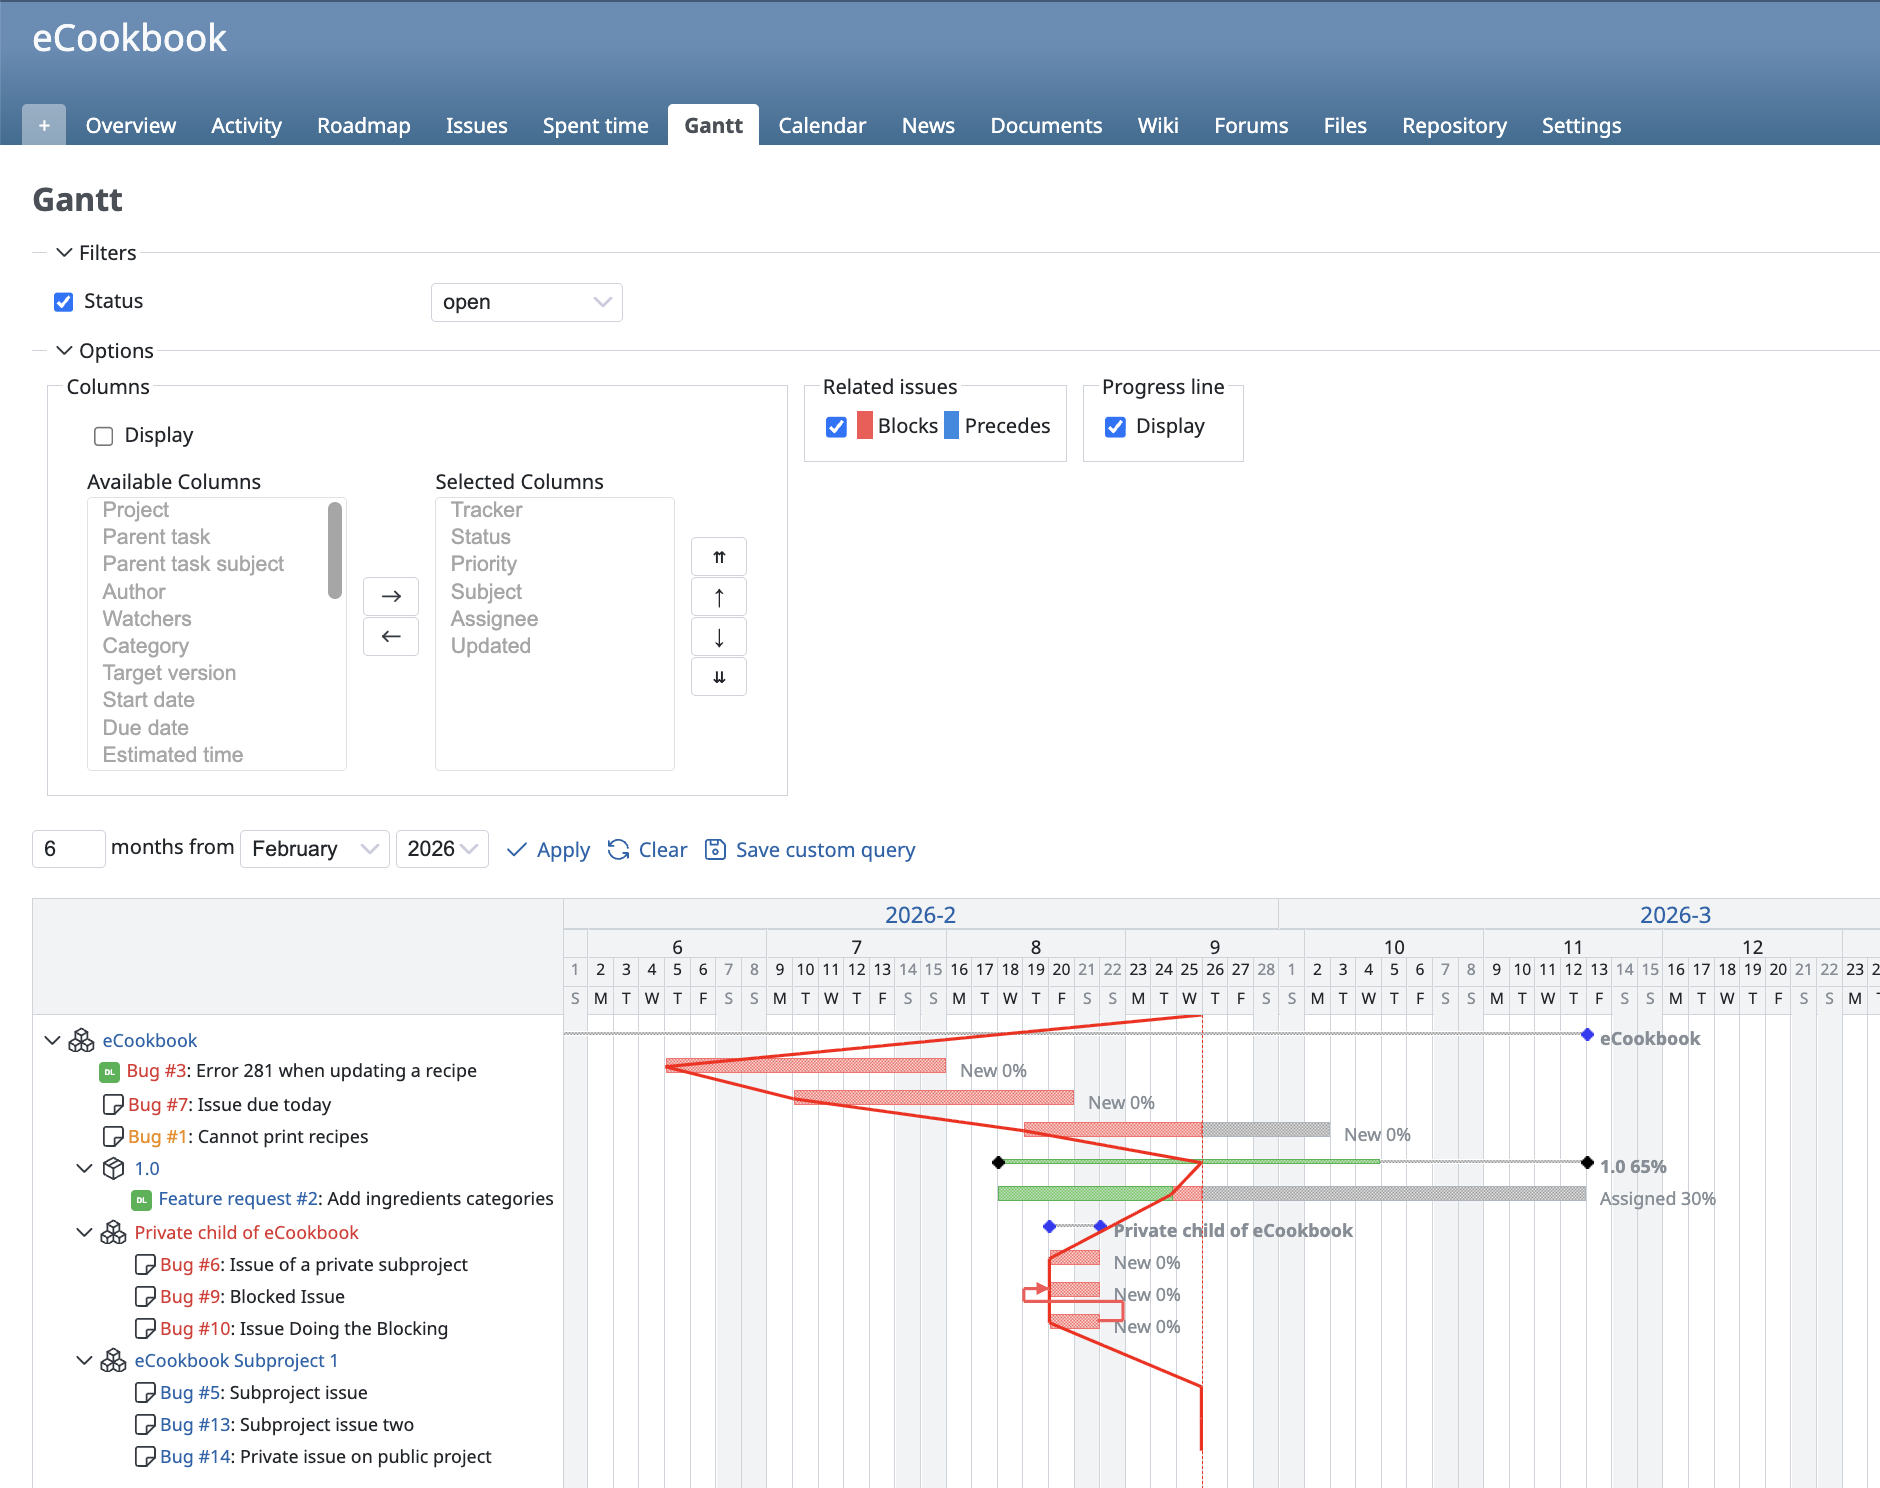This screenshot has height=1488, width=1880.
Task: Switch to the Calendar tab
Action: [821, 126]
